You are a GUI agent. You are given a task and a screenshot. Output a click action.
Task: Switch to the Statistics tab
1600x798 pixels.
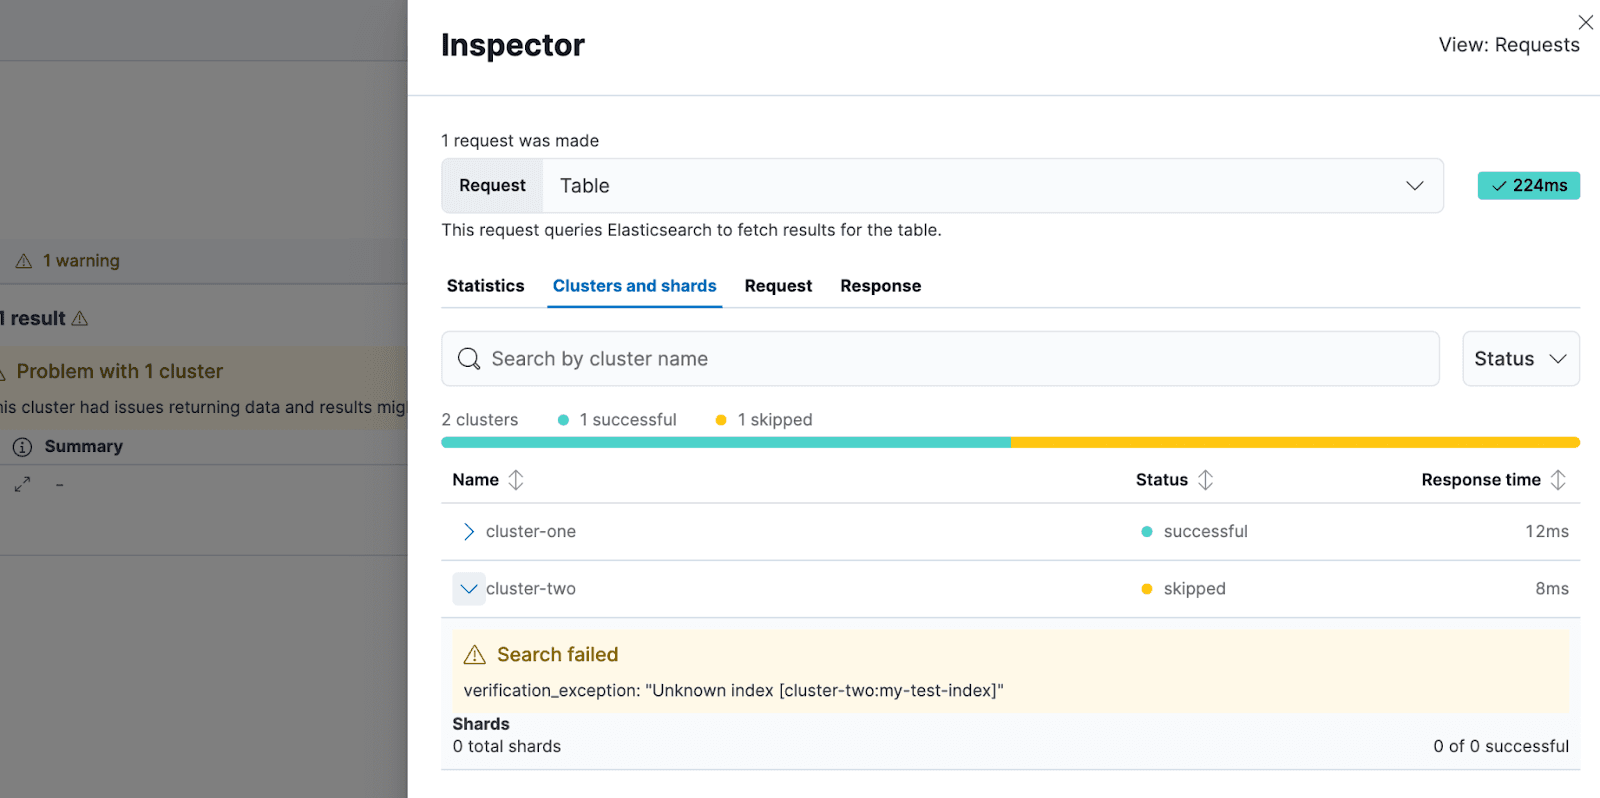click(485, 286)
